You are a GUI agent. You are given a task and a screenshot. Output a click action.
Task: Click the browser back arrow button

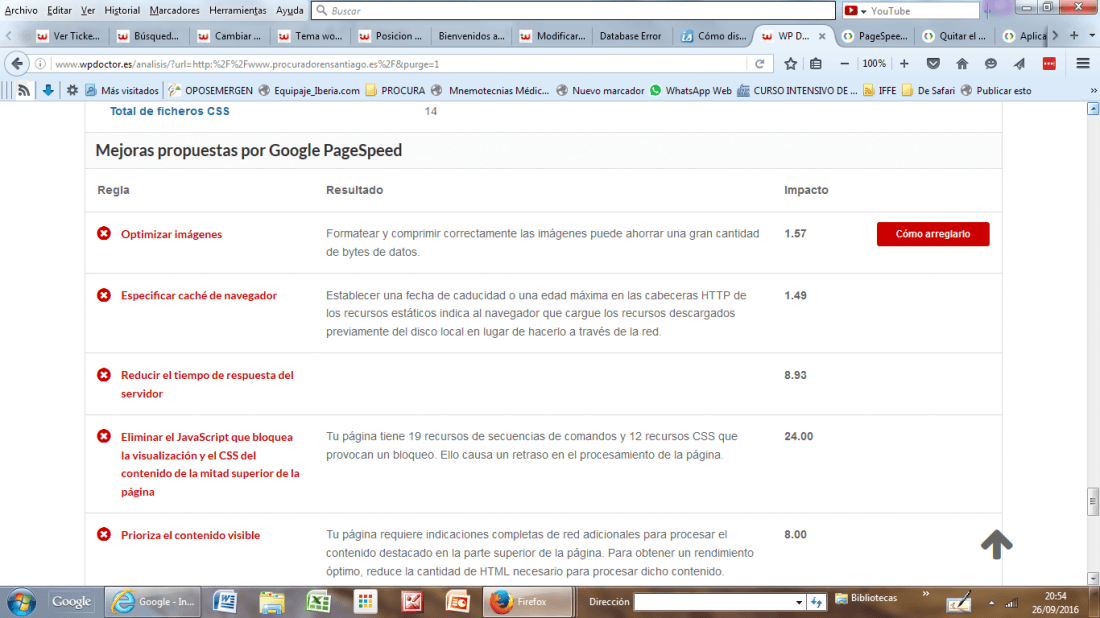17,64
